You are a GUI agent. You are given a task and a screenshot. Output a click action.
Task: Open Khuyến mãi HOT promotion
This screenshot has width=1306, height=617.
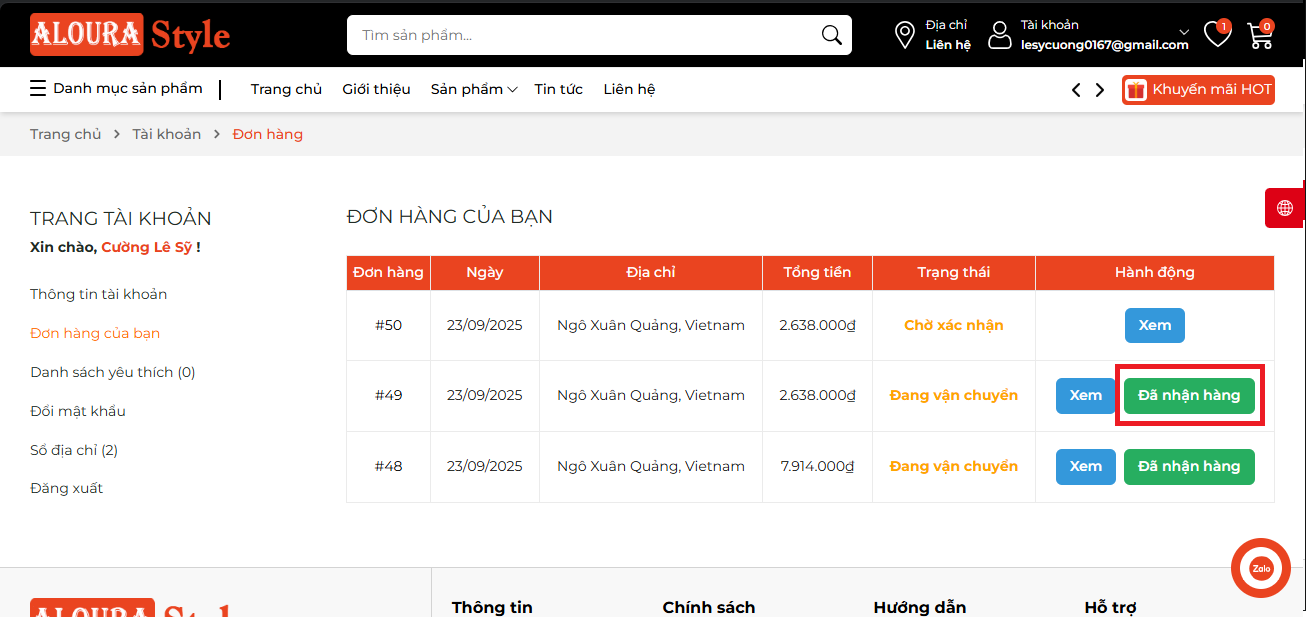[1198, 89]
